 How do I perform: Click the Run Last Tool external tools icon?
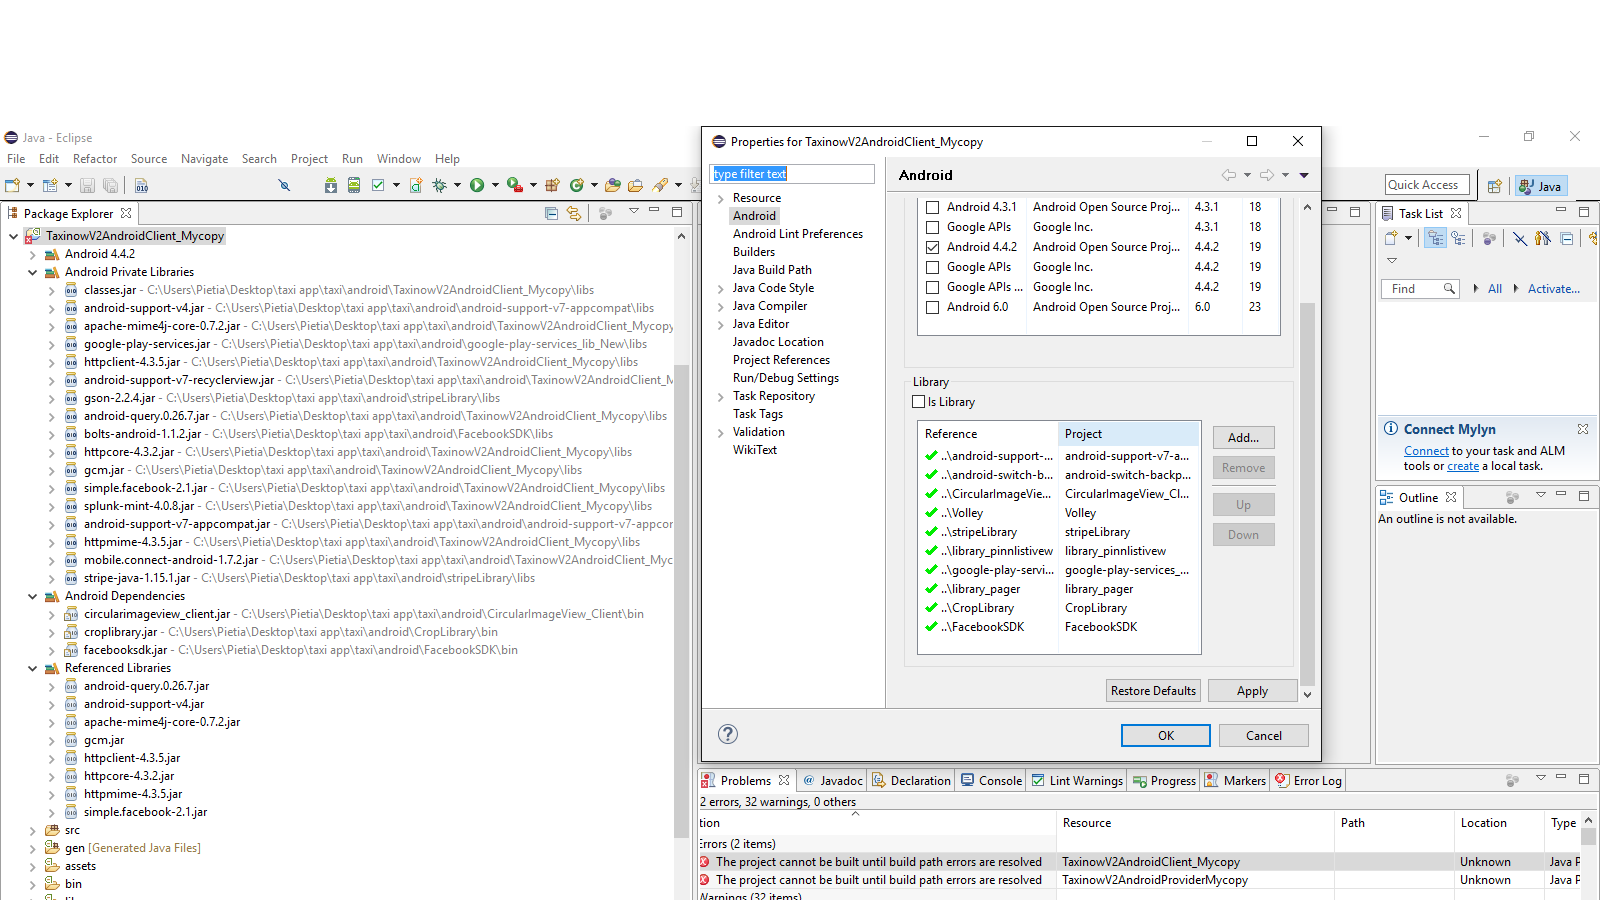tap(514, 185)
